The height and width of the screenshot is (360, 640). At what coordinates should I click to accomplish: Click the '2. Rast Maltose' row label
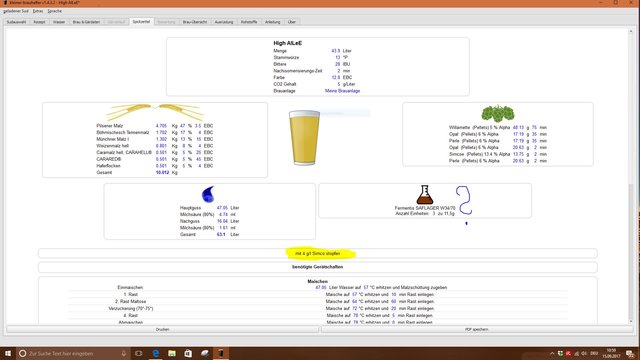[x=131, y=302]
